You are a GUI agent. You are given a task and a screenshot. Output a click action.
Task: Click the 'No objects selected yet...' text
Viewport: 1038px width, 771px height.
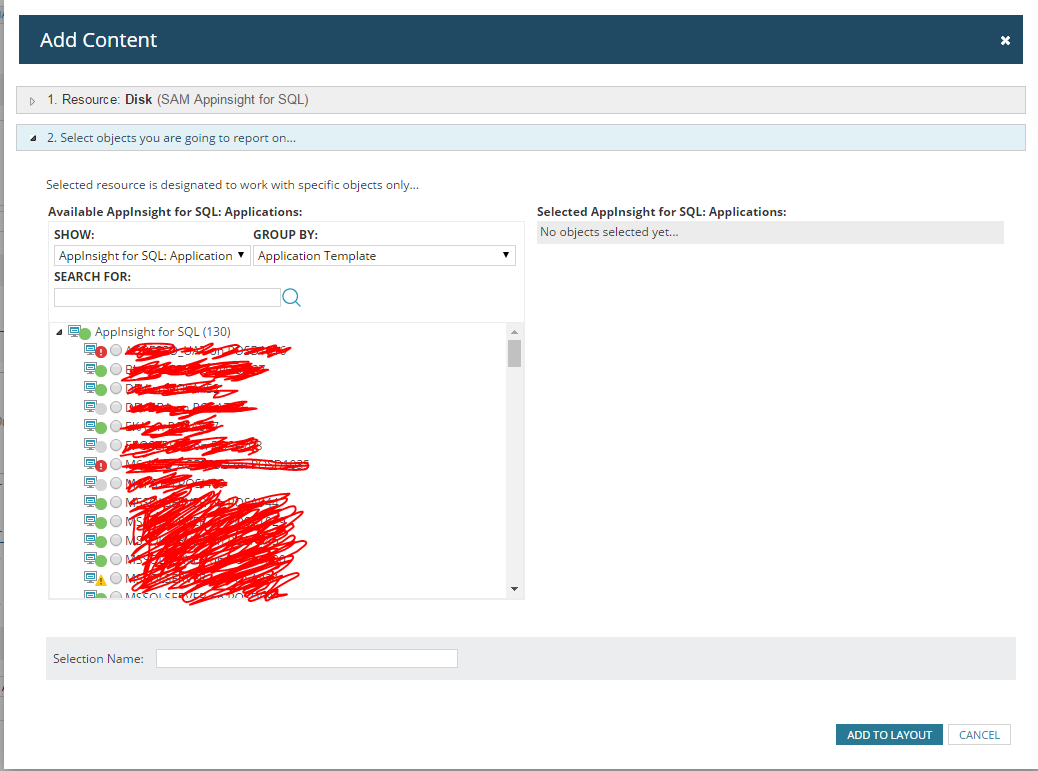(x=609, y=232)
